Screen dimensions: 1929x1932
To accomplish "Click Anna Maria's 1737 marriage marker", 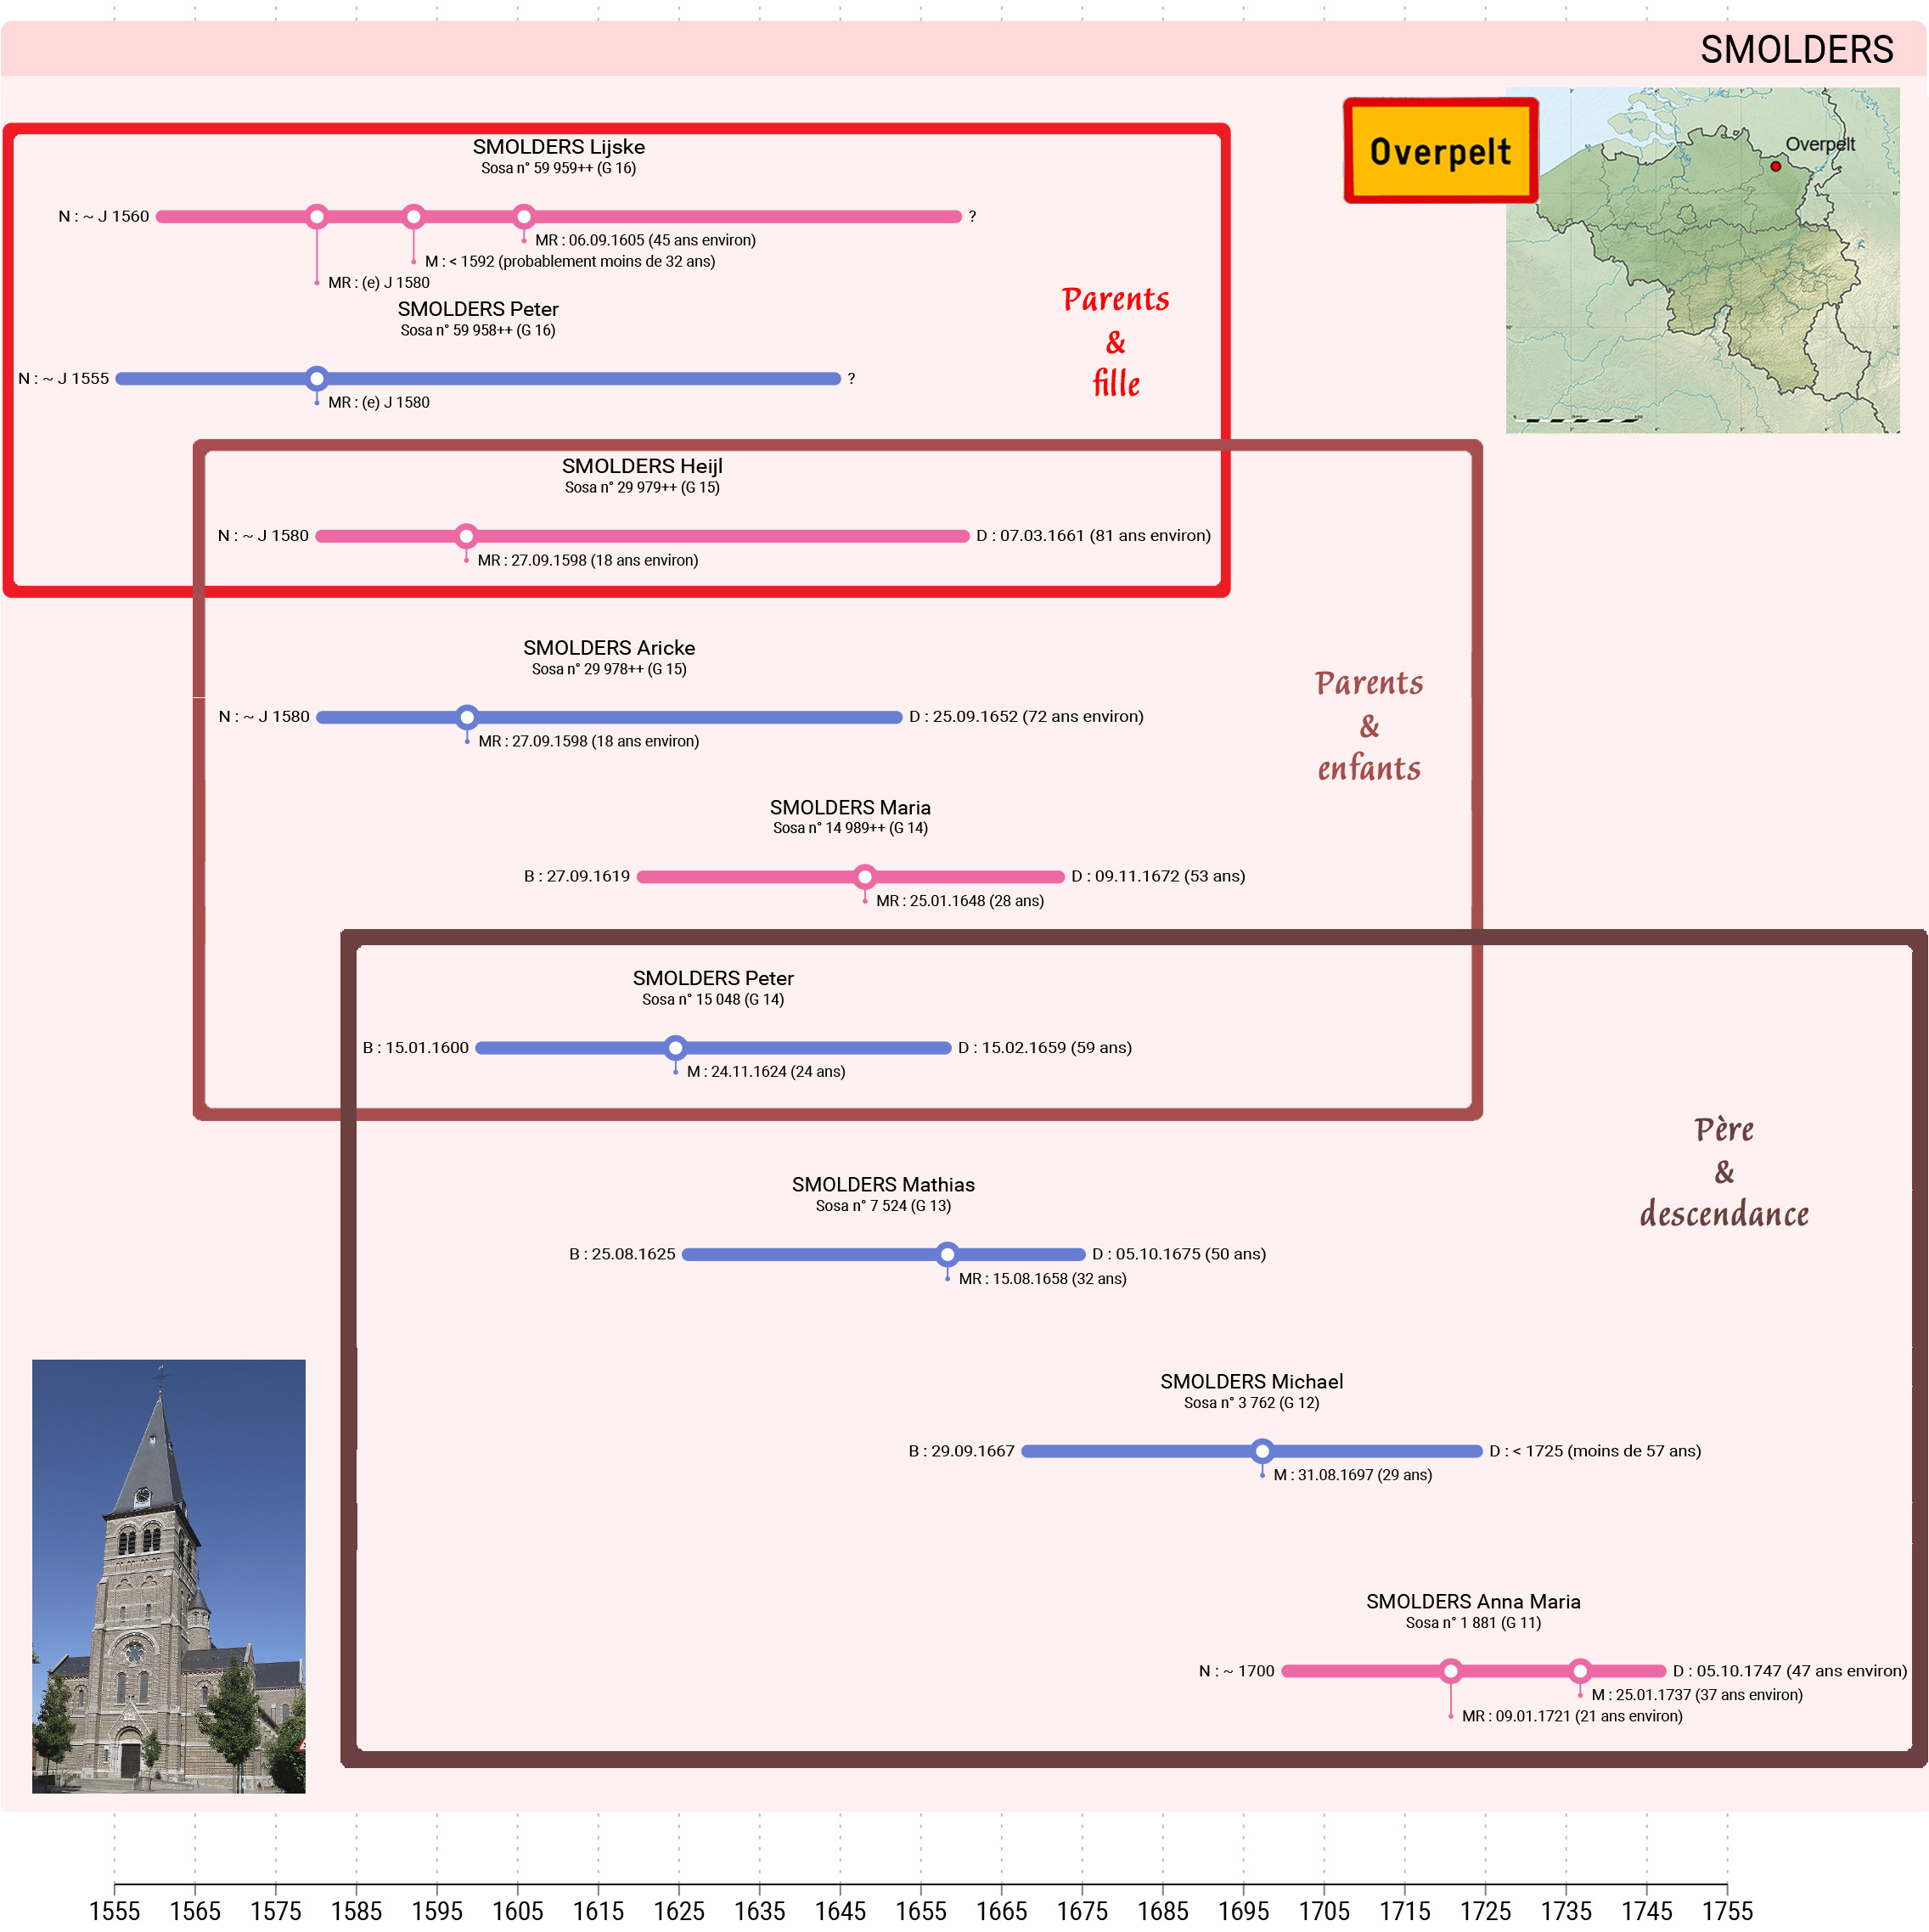I will click(x=1580, y=1671).
